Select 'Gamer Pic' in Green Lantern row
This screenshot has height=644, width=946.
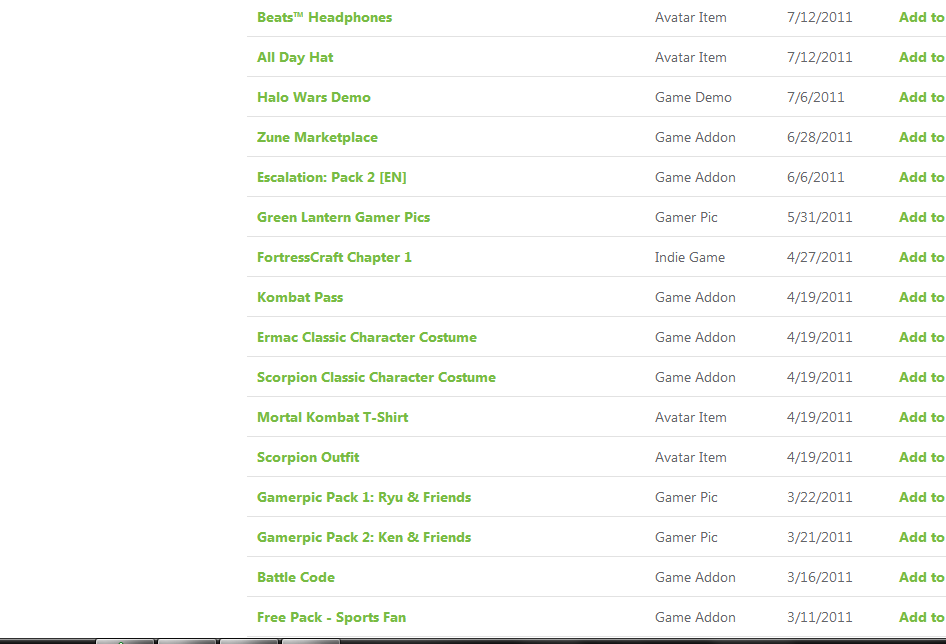tap(687, 217)
